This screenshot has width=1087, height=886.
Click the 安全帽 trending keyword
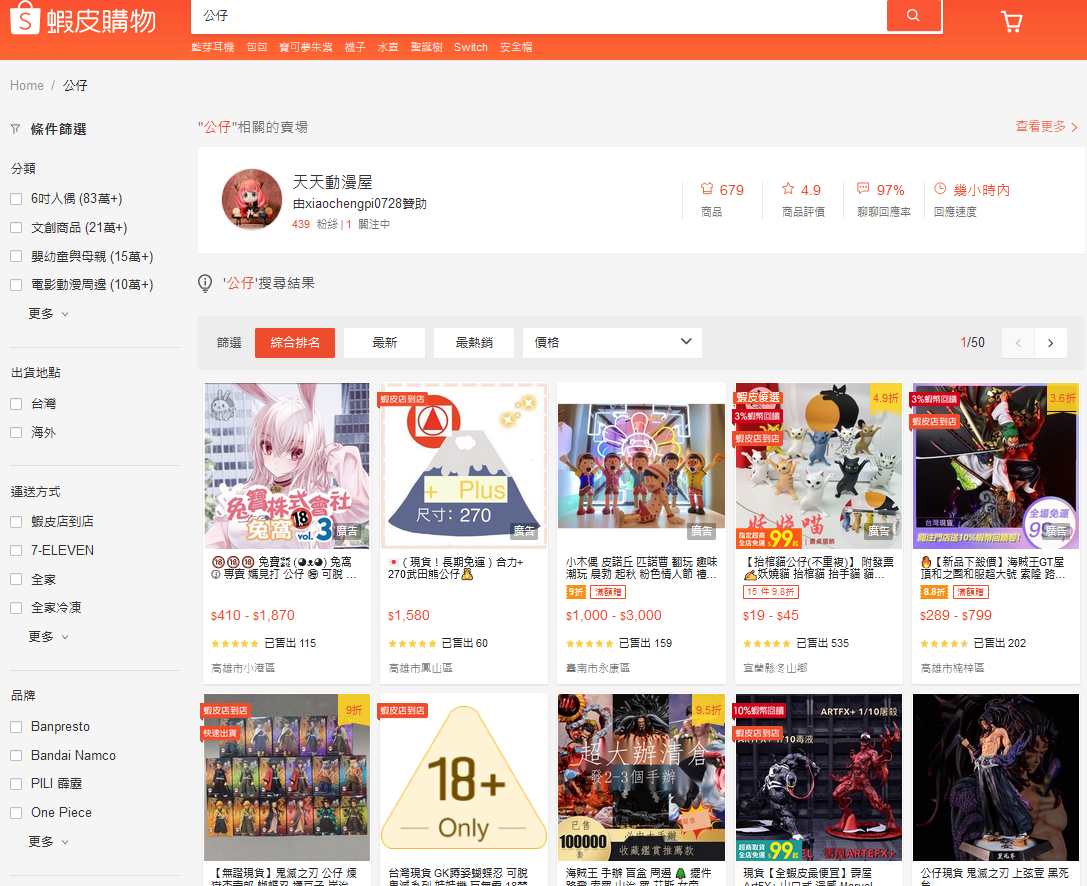(x=516, y=47)
